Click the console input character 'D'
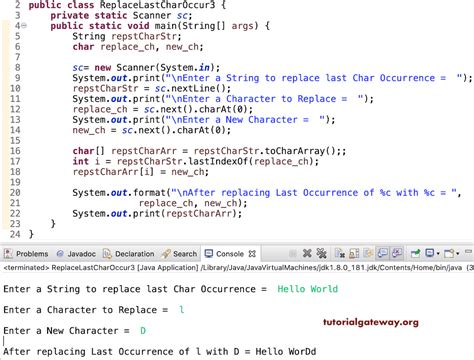The height and width of the screenshot is (360, 474). point(143,331)
